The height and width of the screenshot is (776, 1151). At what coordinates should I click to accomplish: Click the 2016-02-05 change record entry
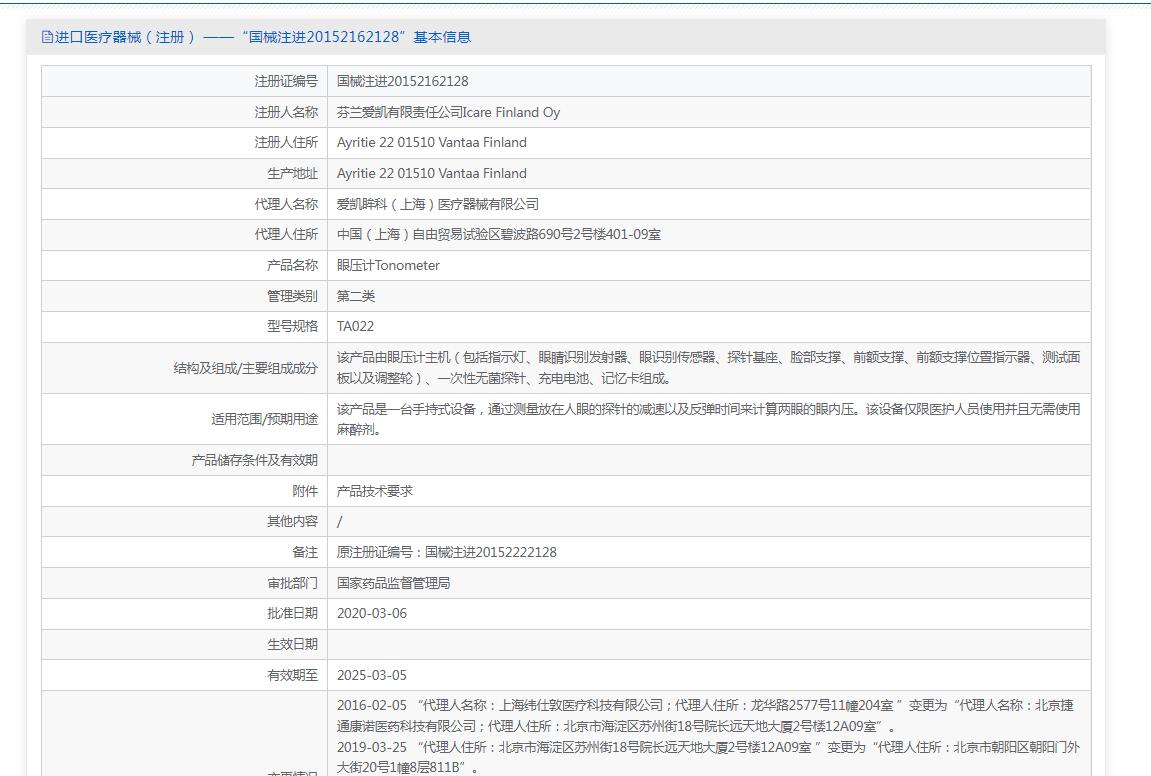click(x=704, y=715)
